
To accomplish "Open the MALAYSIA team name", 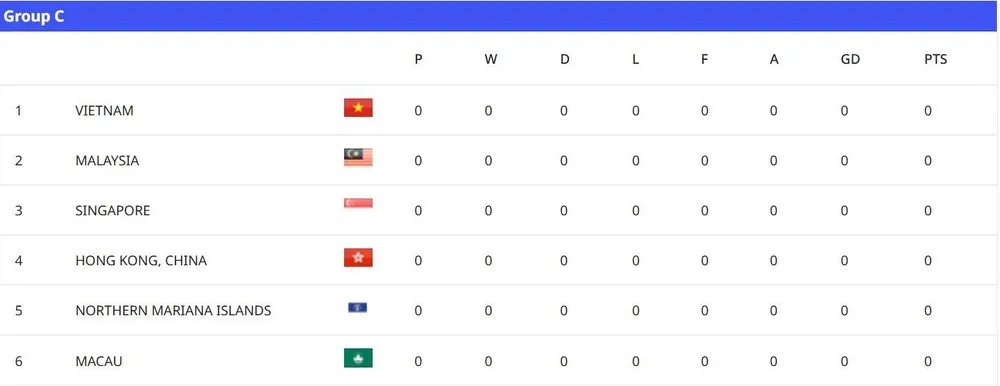I will (x=107, y=161).
